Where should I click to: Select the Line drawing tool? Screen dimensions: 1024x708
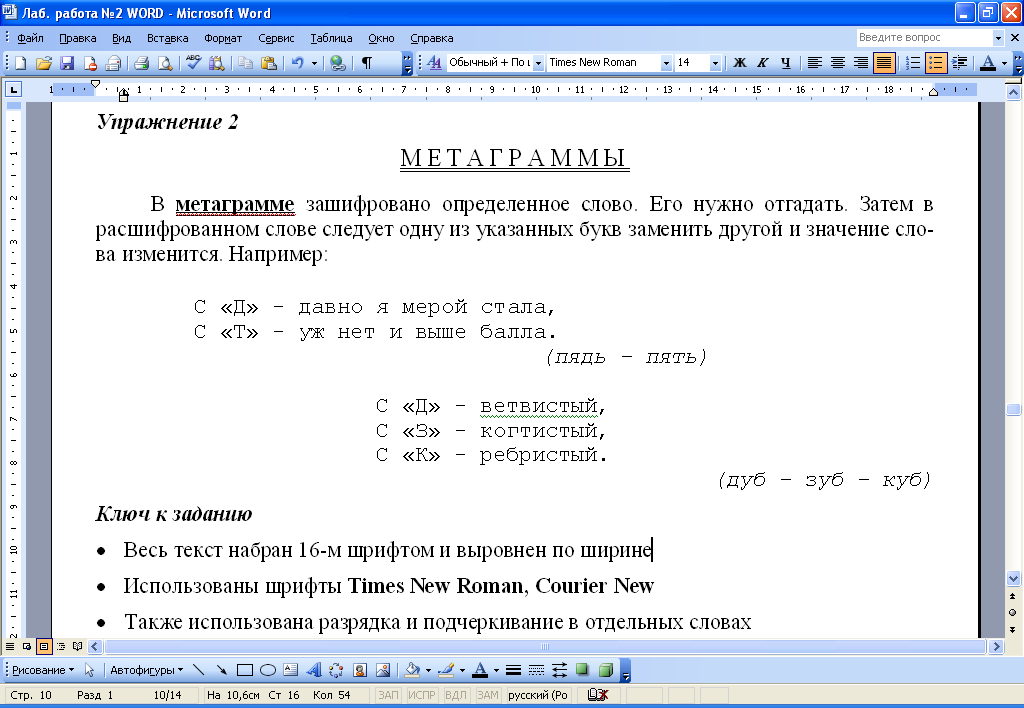point(199,670)
